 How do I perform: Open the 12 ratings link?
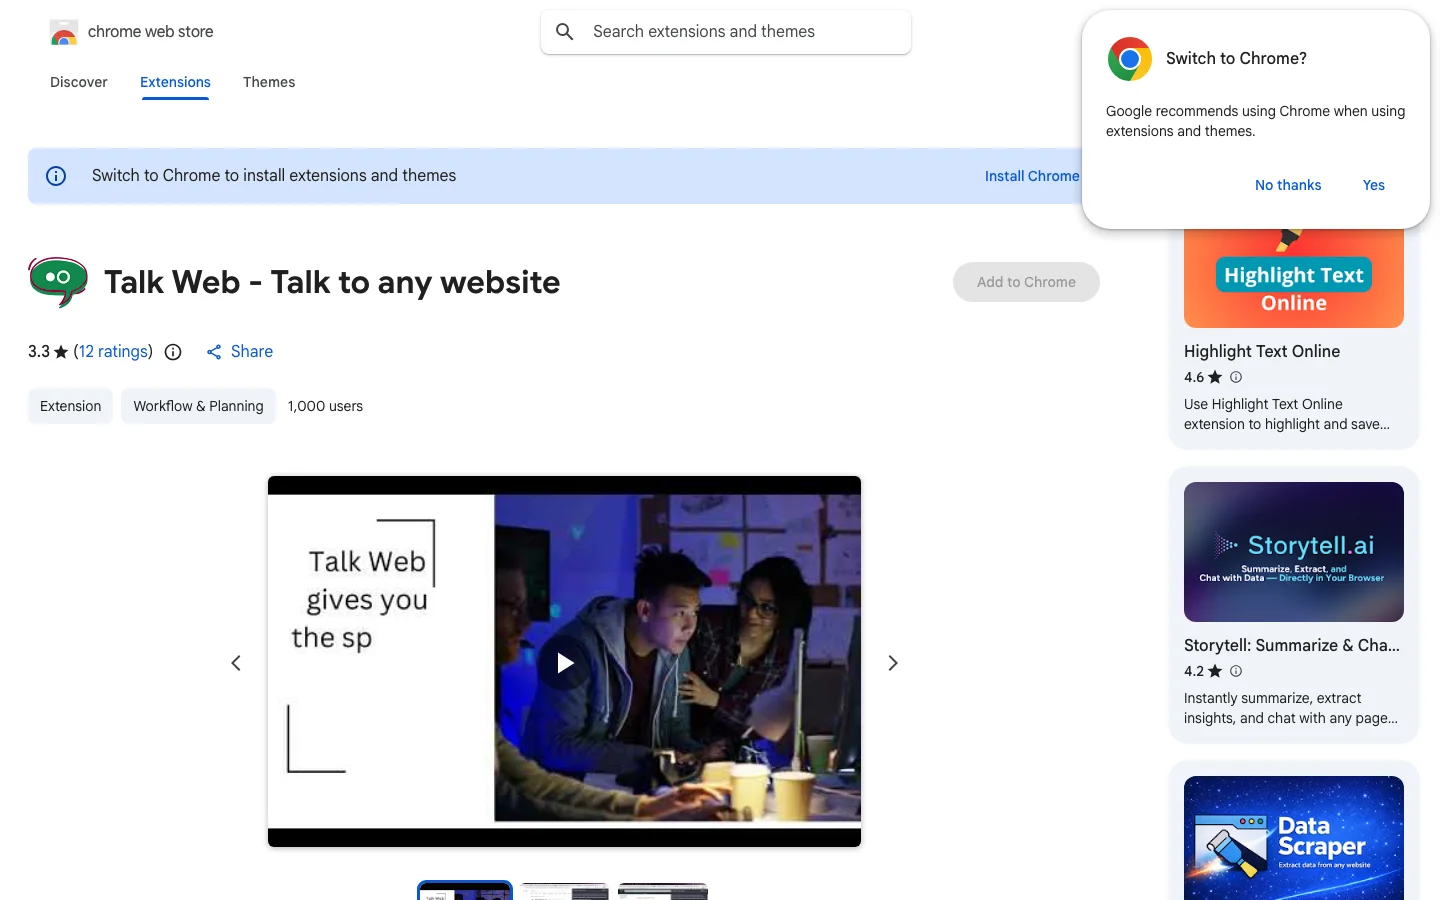(x=113, y=351)
